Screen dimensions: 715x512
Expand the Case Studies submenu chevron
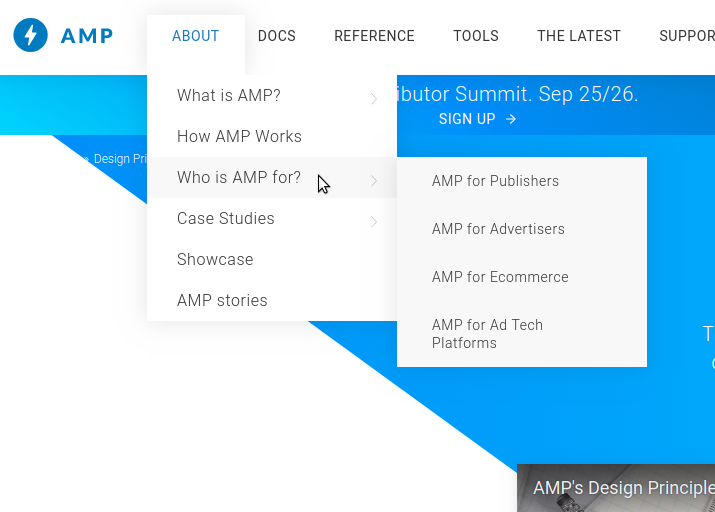(x=374, y=221)
